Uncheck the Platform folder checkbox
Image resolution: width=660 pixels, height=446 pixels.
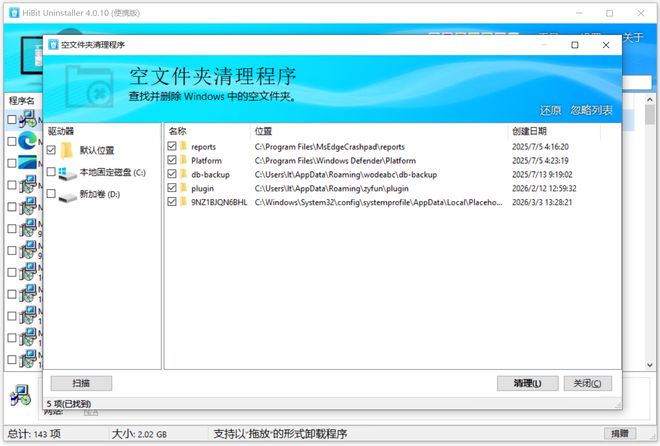point(172,160)
